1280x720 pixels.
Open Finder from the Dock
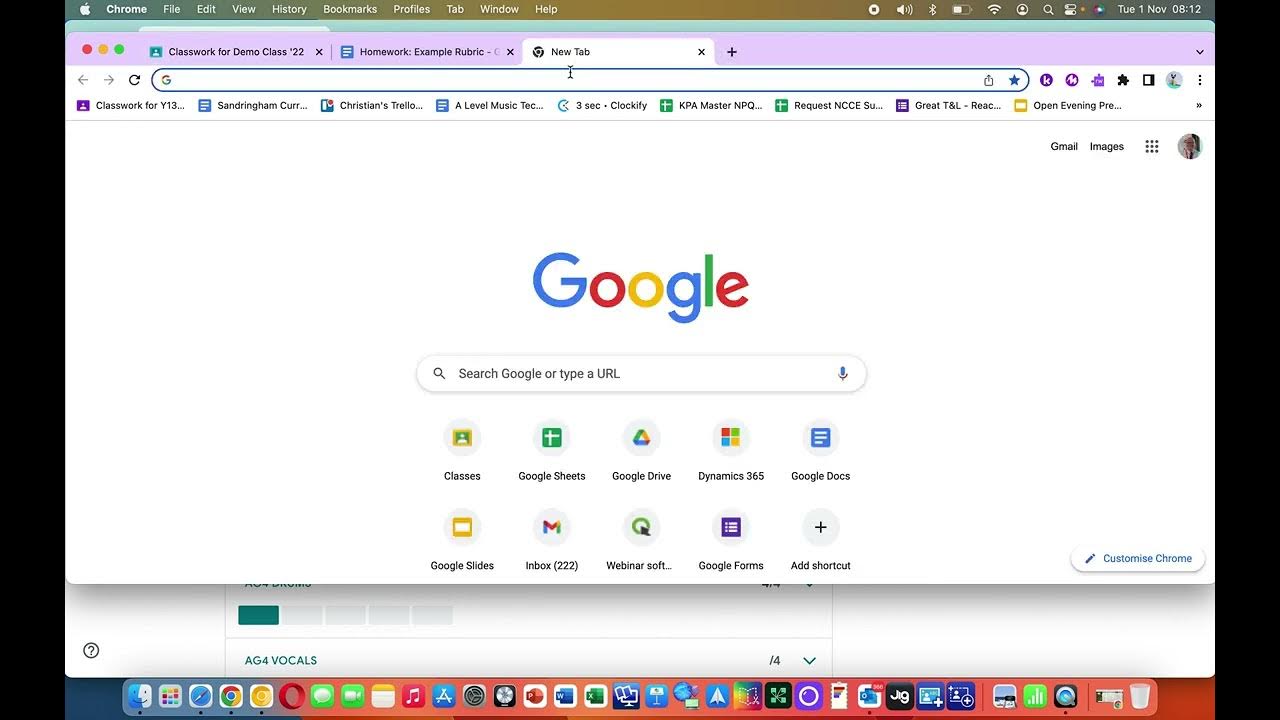pos(141,696)
